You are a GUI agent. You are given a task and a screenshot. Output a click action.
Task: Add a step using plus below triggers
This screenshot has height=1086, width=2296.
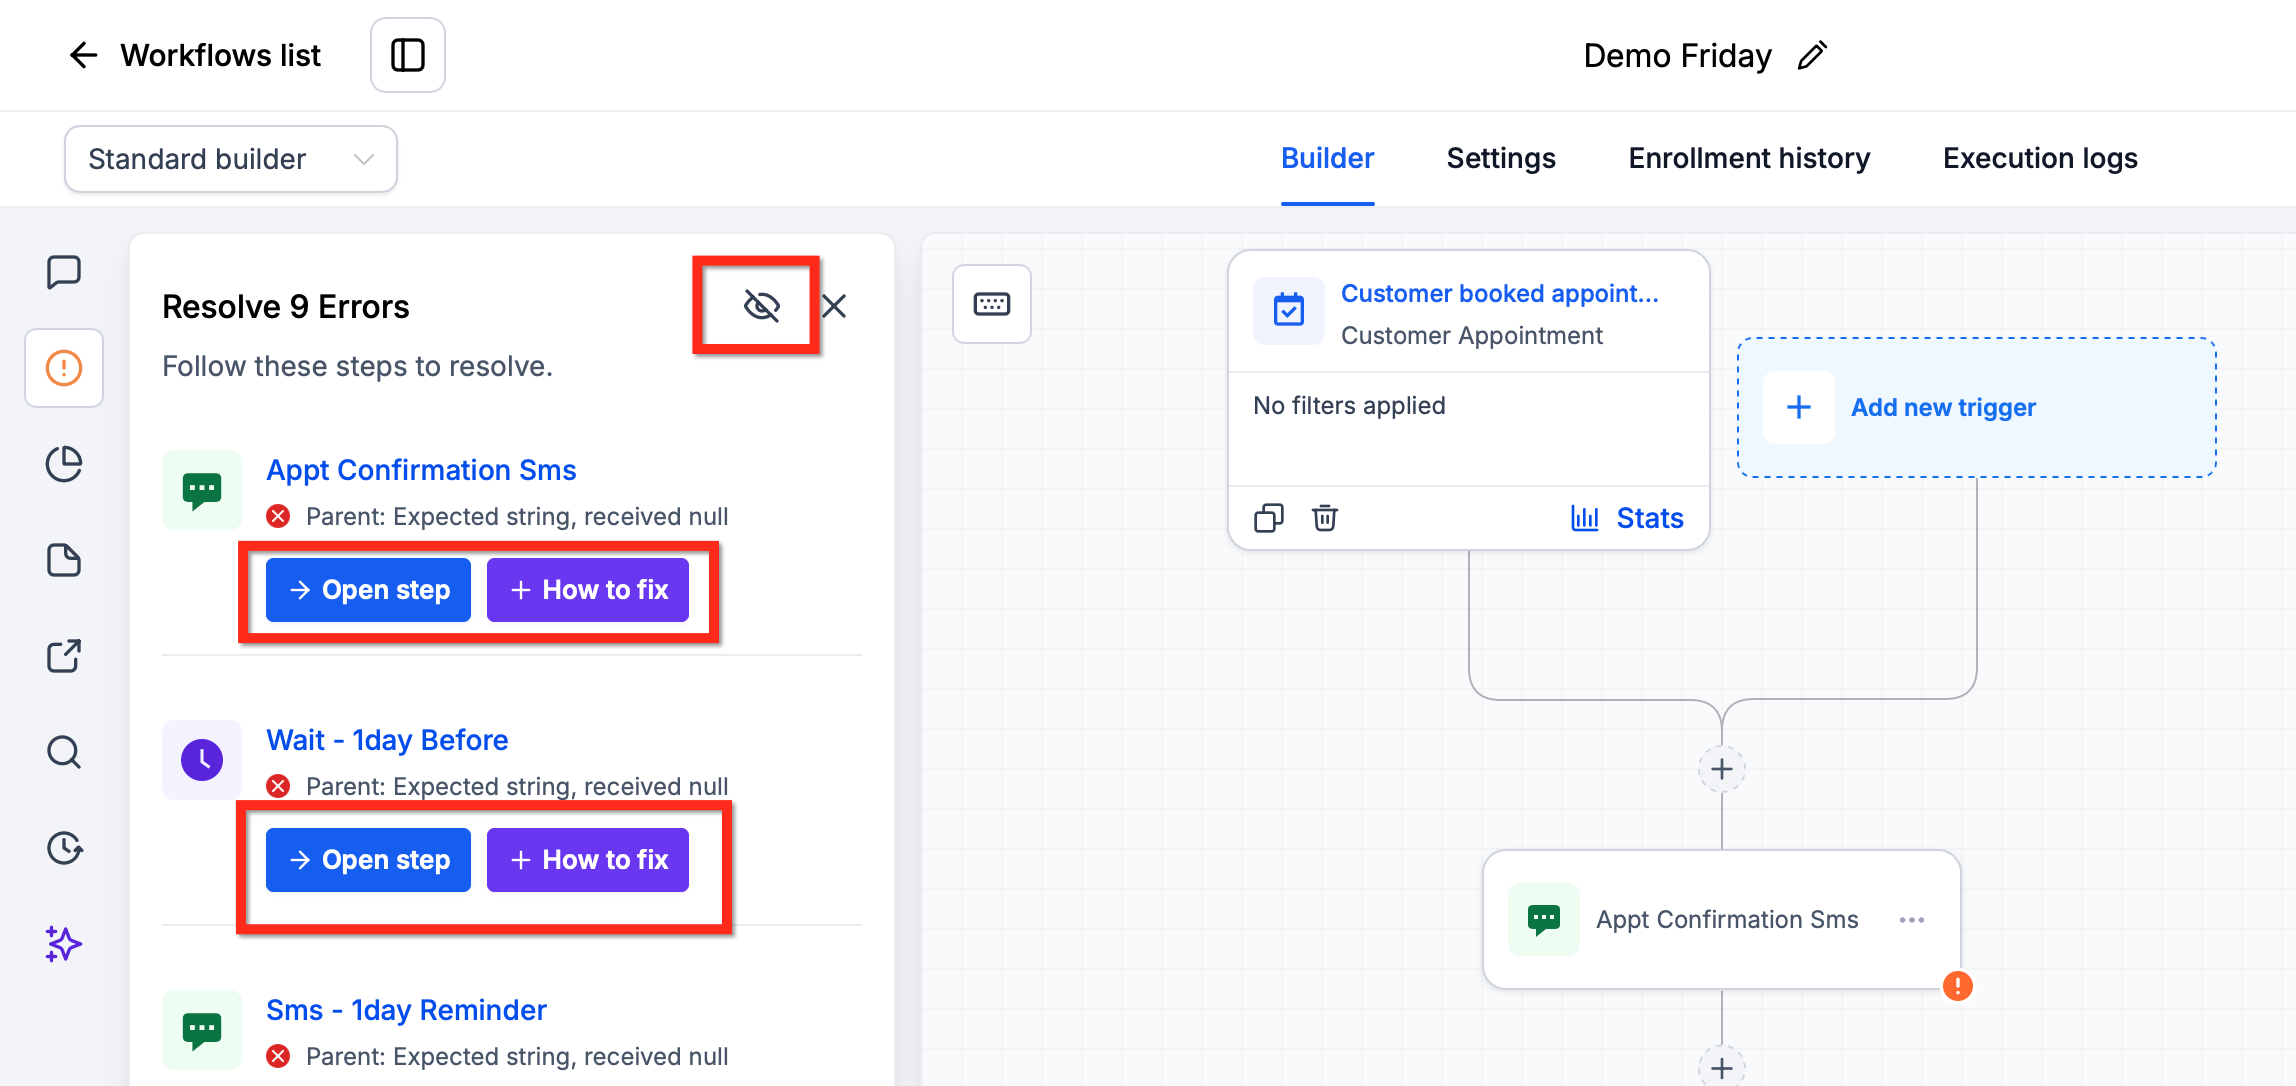click(1722, 769)
